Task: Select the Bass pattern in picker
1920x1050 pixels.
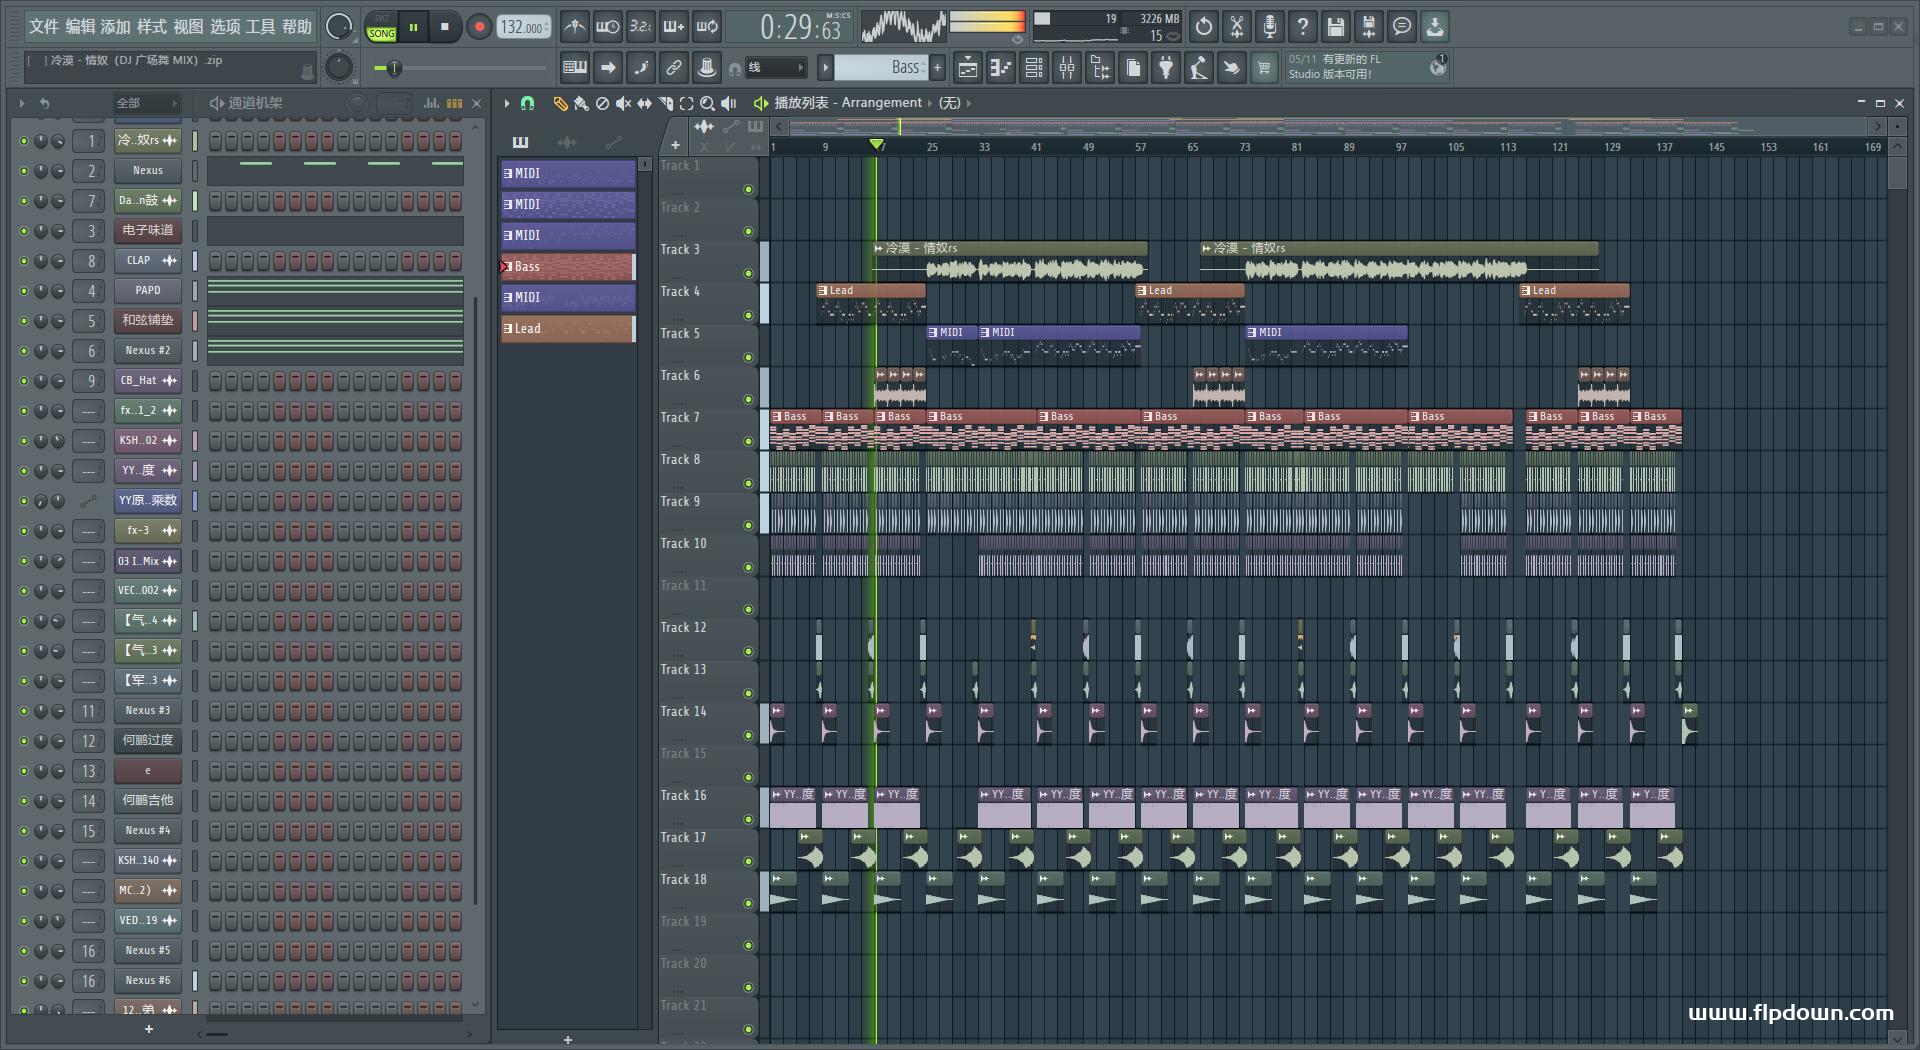Action: click(568, 267)
